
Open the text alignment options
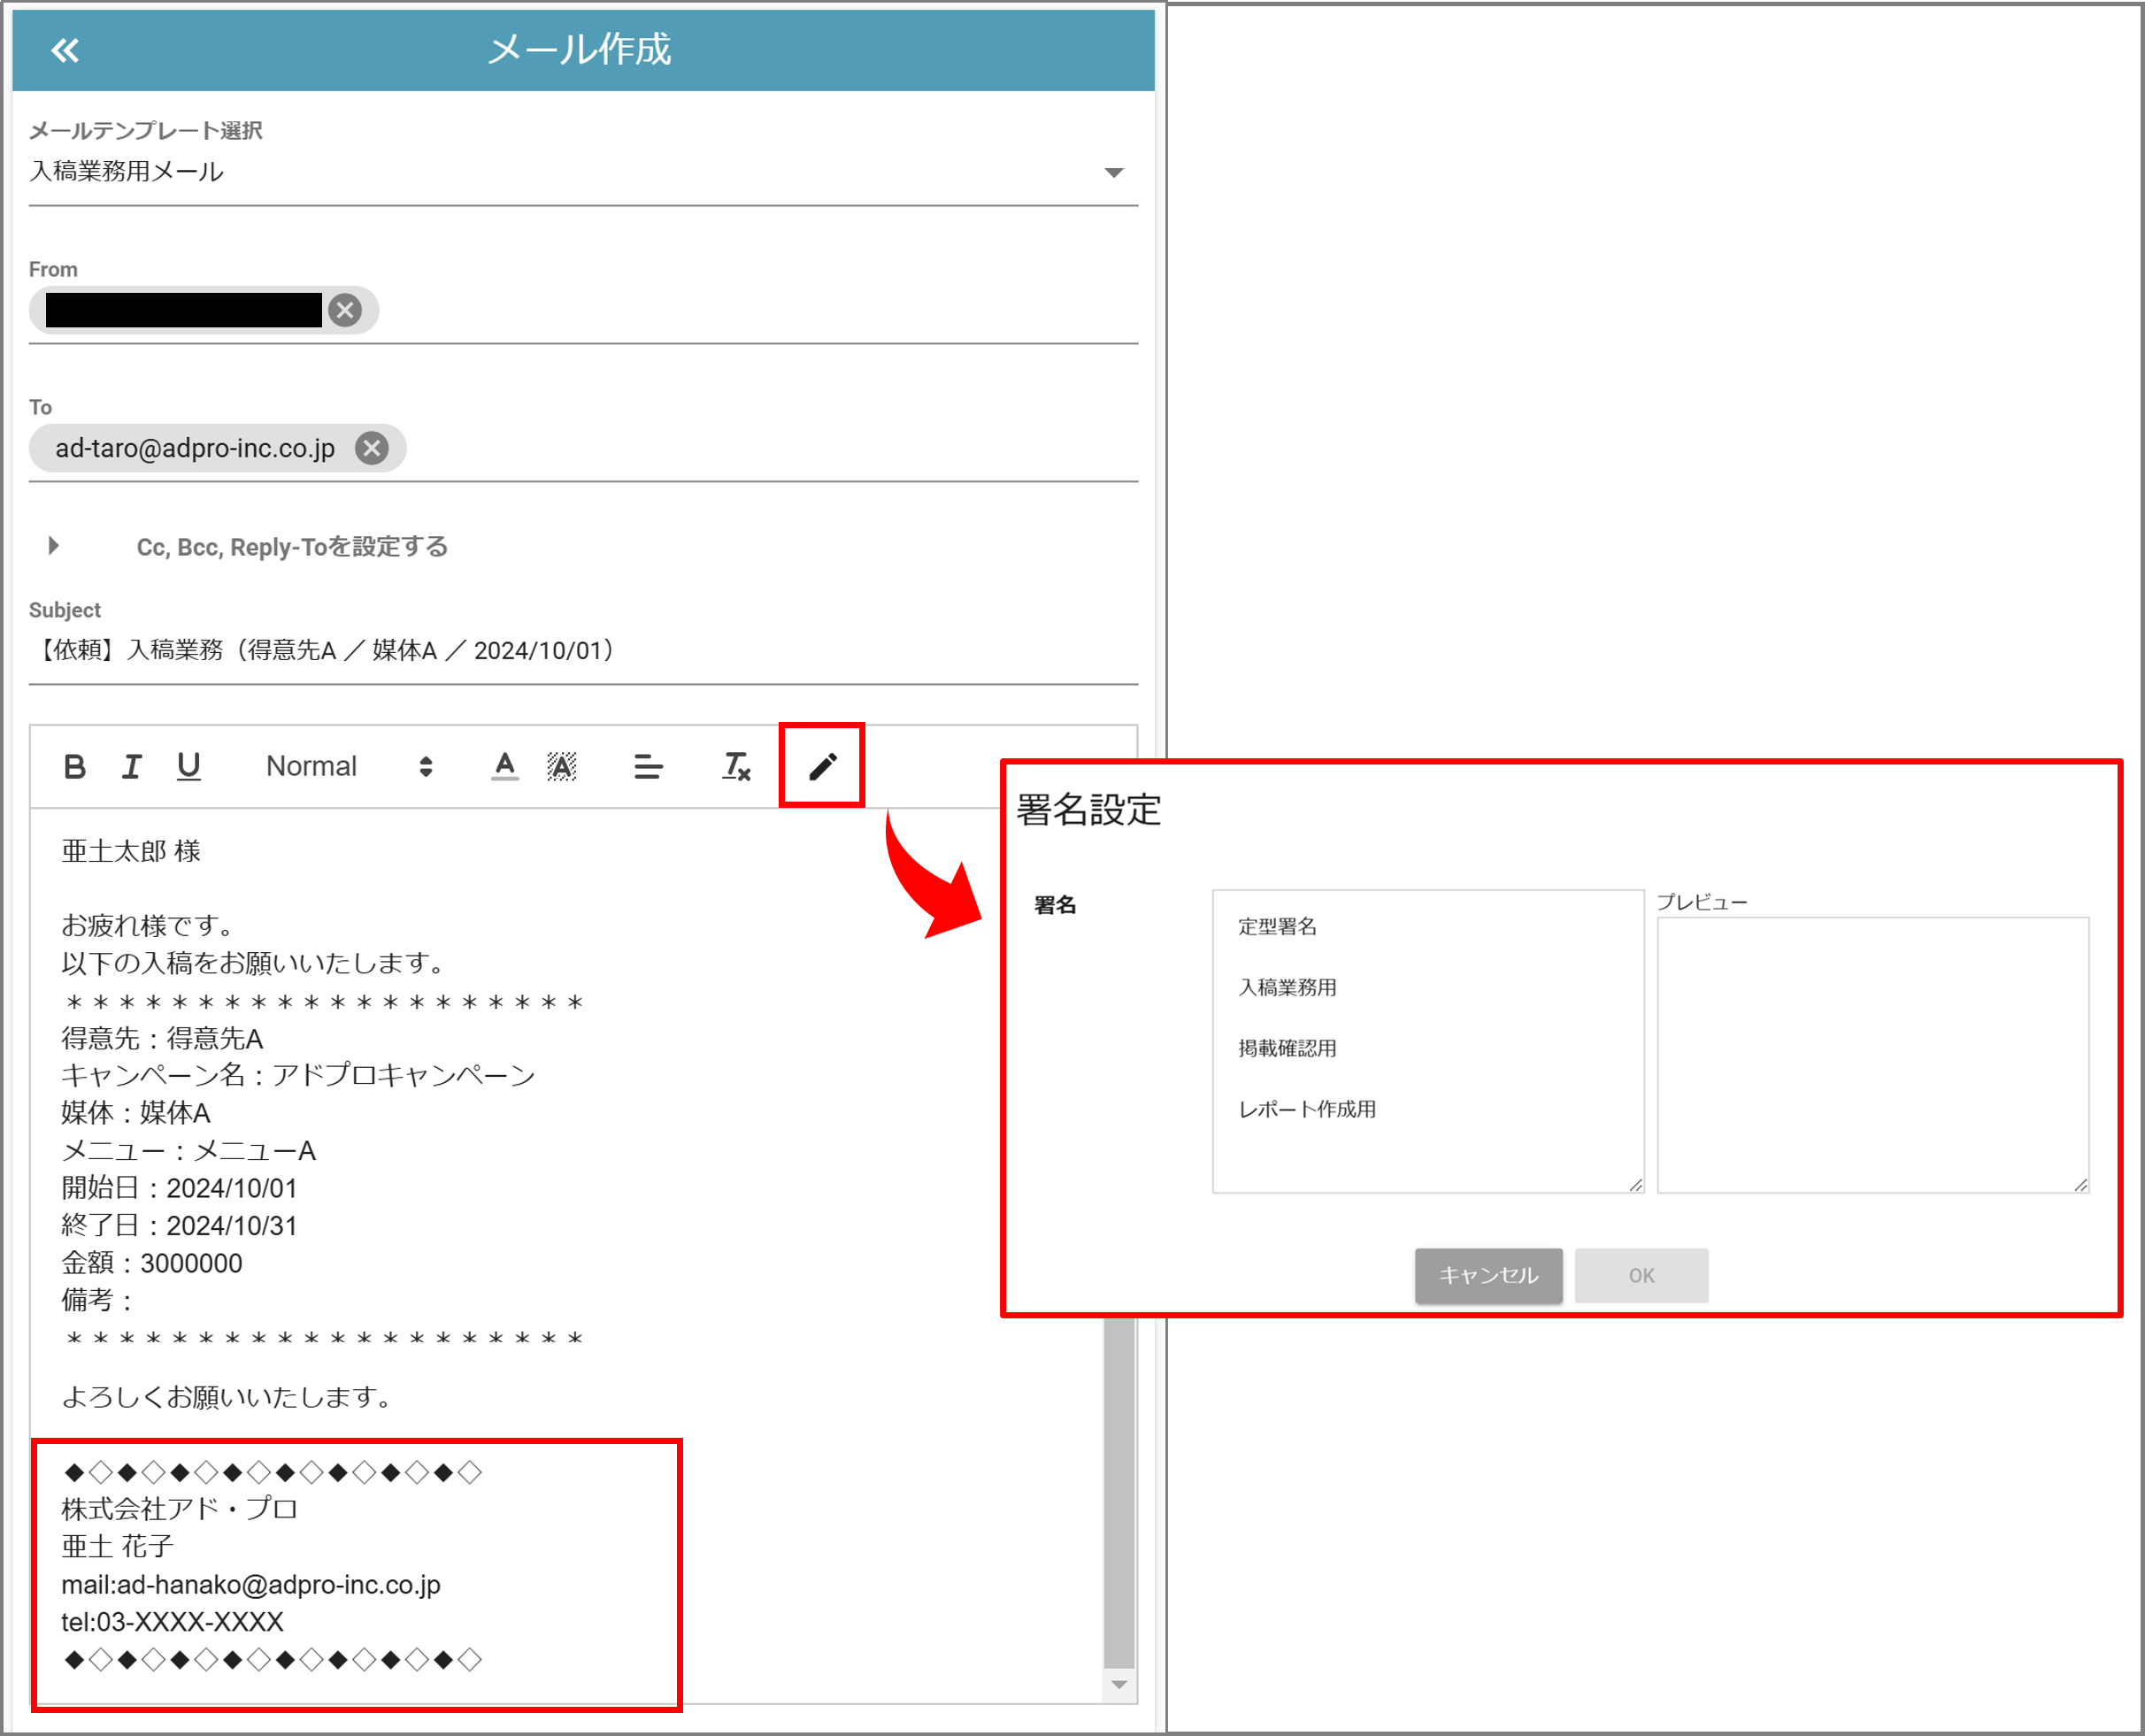(648, 767)
